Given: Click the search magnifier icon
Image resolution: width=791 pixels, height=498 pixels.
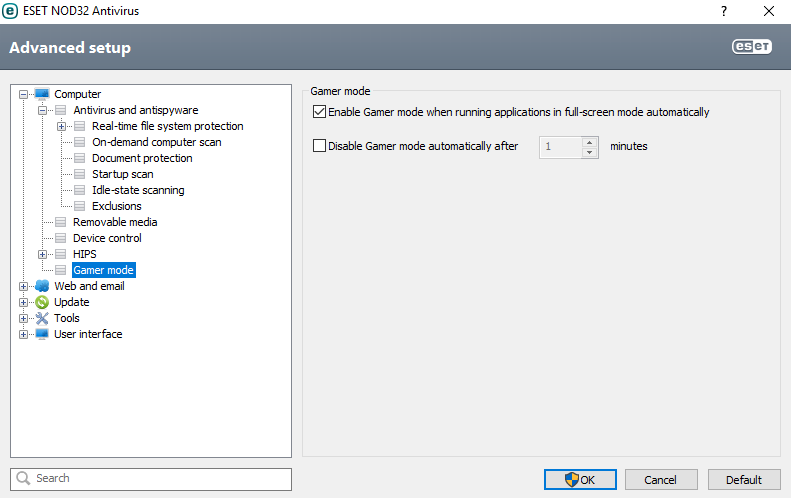Looking at the screenshot, I should coord(23,479).
